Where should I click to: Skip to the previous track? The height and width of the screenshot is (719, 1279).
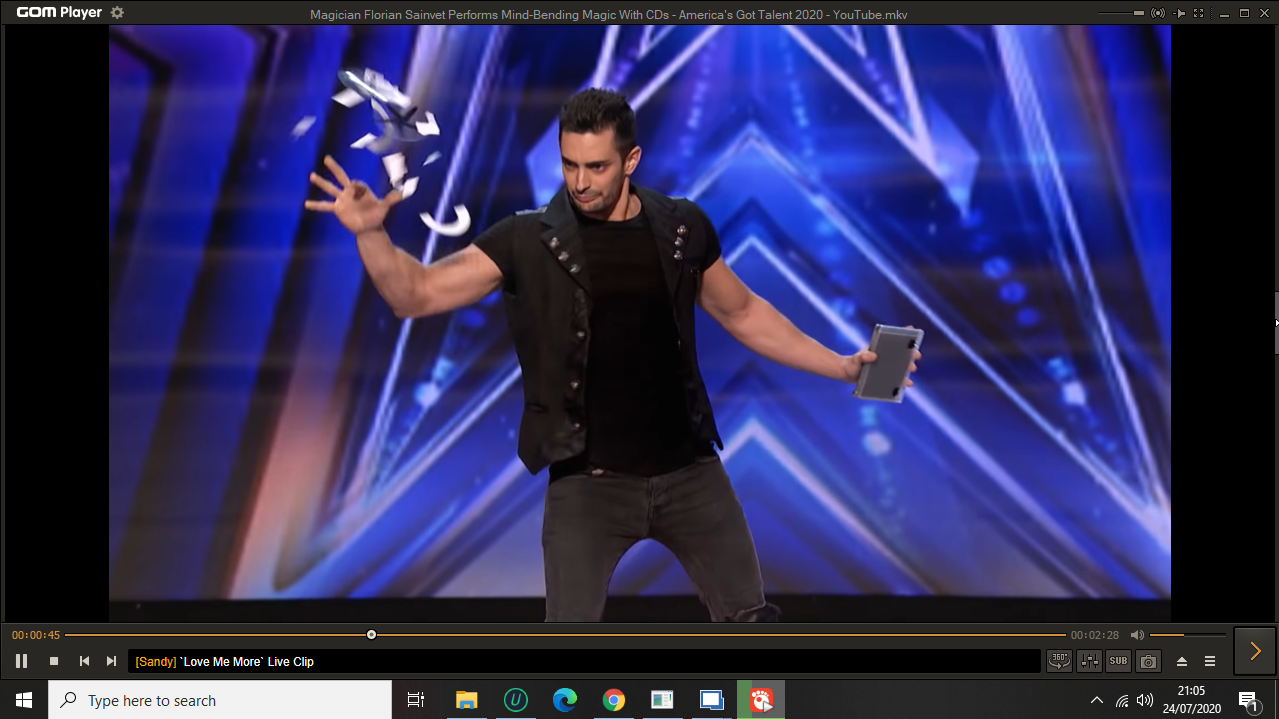click(84, 661)
